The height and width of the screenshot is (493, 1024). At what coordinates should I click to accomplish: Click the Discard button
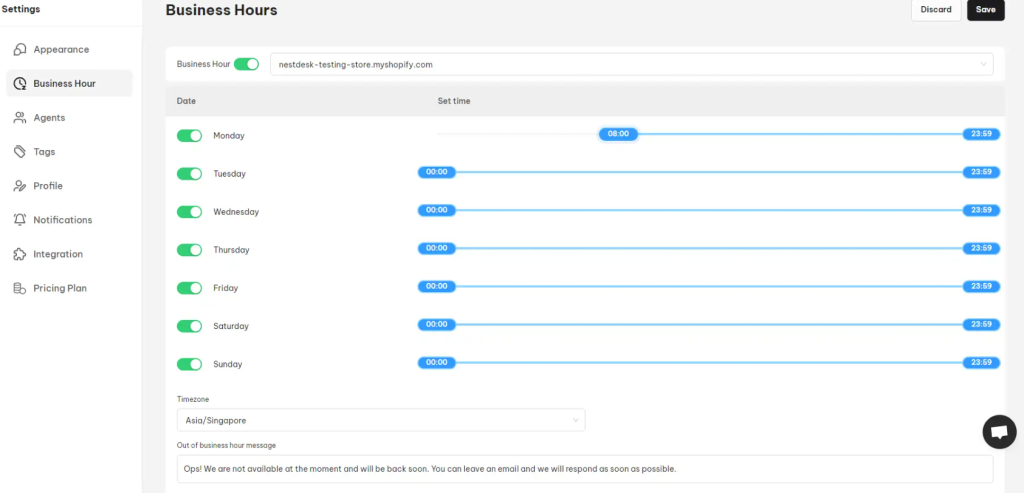(x=936, y=10)
